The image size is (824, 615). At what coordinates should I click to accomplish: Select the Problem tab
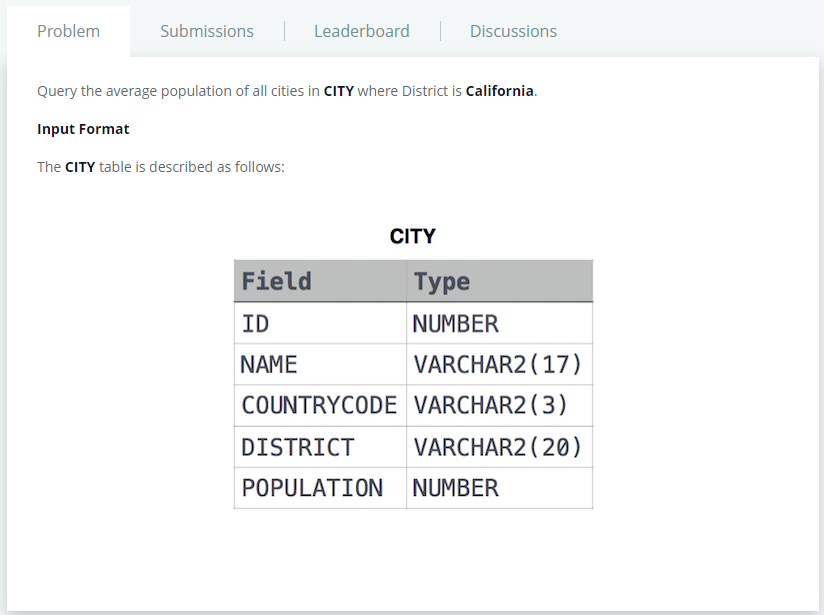pos(68,31)
